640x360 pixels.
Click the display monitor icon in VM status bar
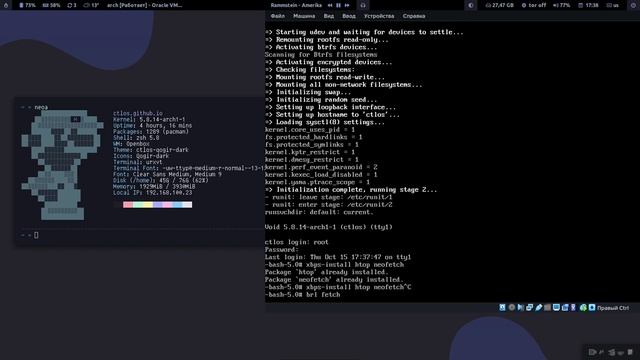click(556, 308)
